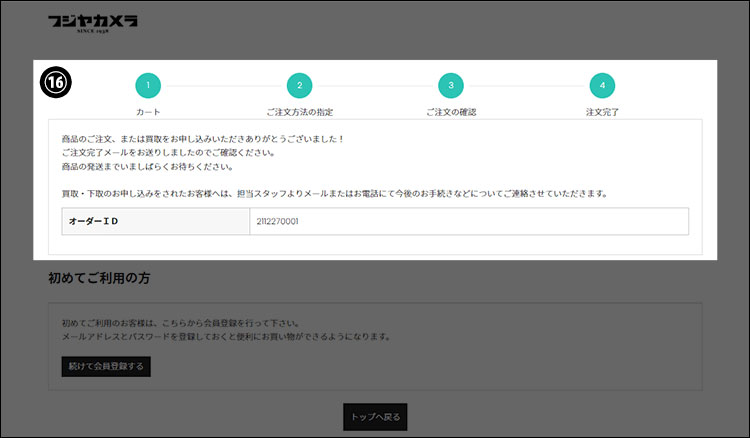This screenshot has width=750, height=438.
Task: Click the order ID value 2112270001
Action: [x=277, y=221]
